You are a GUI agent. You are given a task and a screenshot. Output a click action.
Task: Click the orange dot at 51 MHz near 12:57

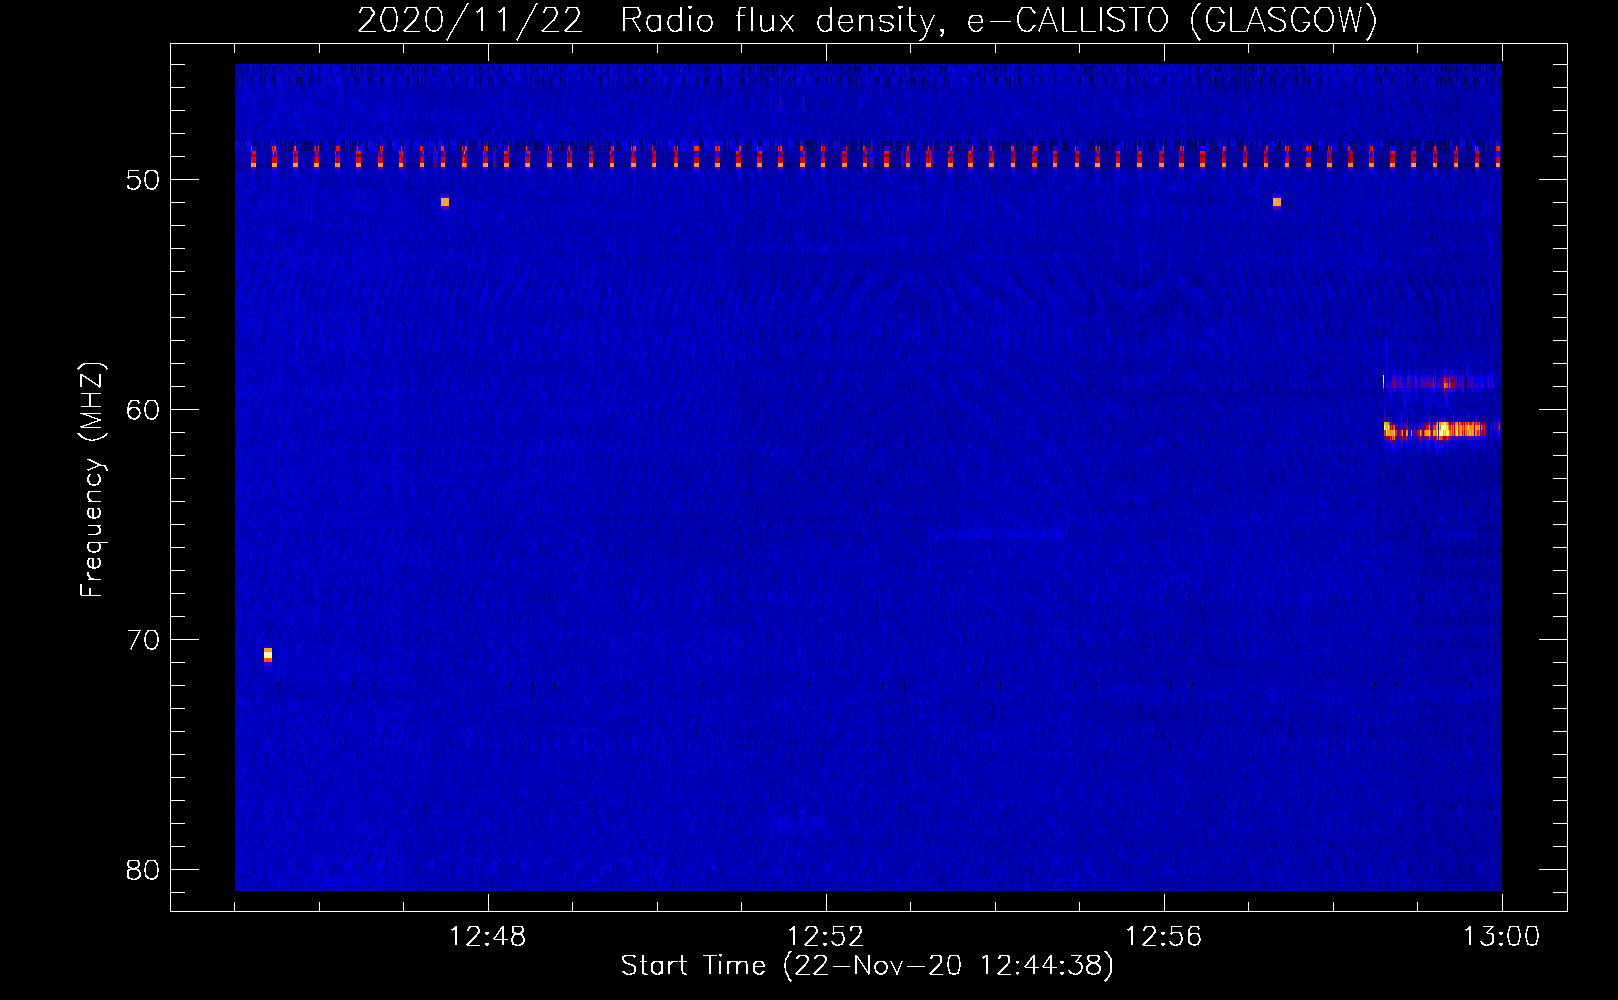tap(1277, 202)
